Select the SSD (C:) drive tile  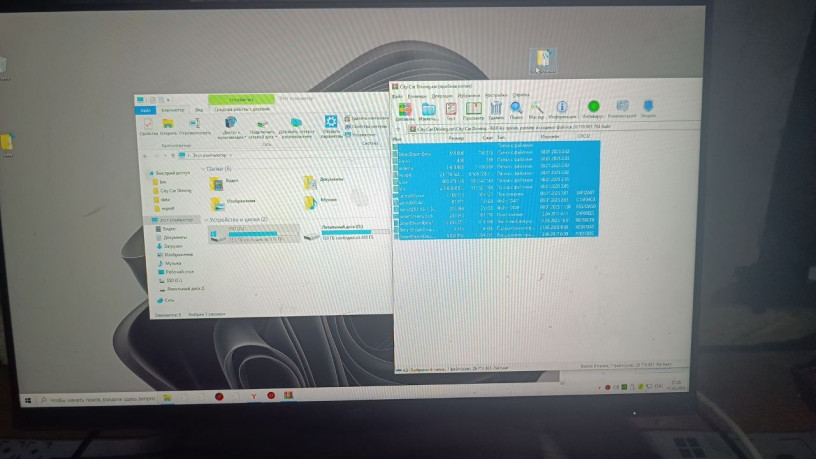click(x=253, y=234)
